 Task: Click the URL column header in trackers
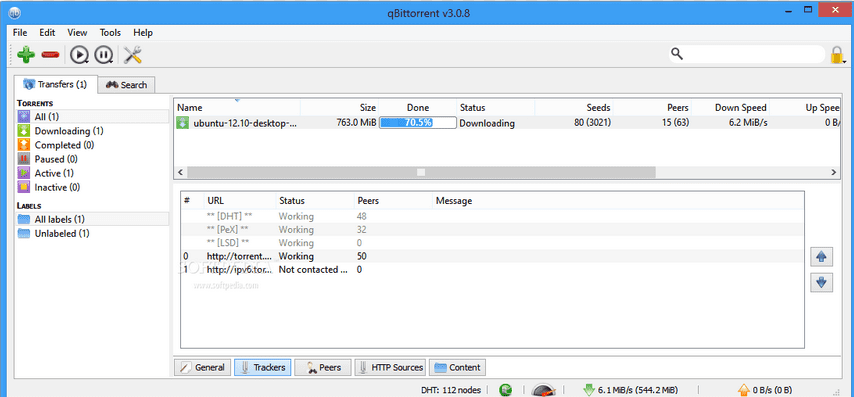tap(240, 201)
